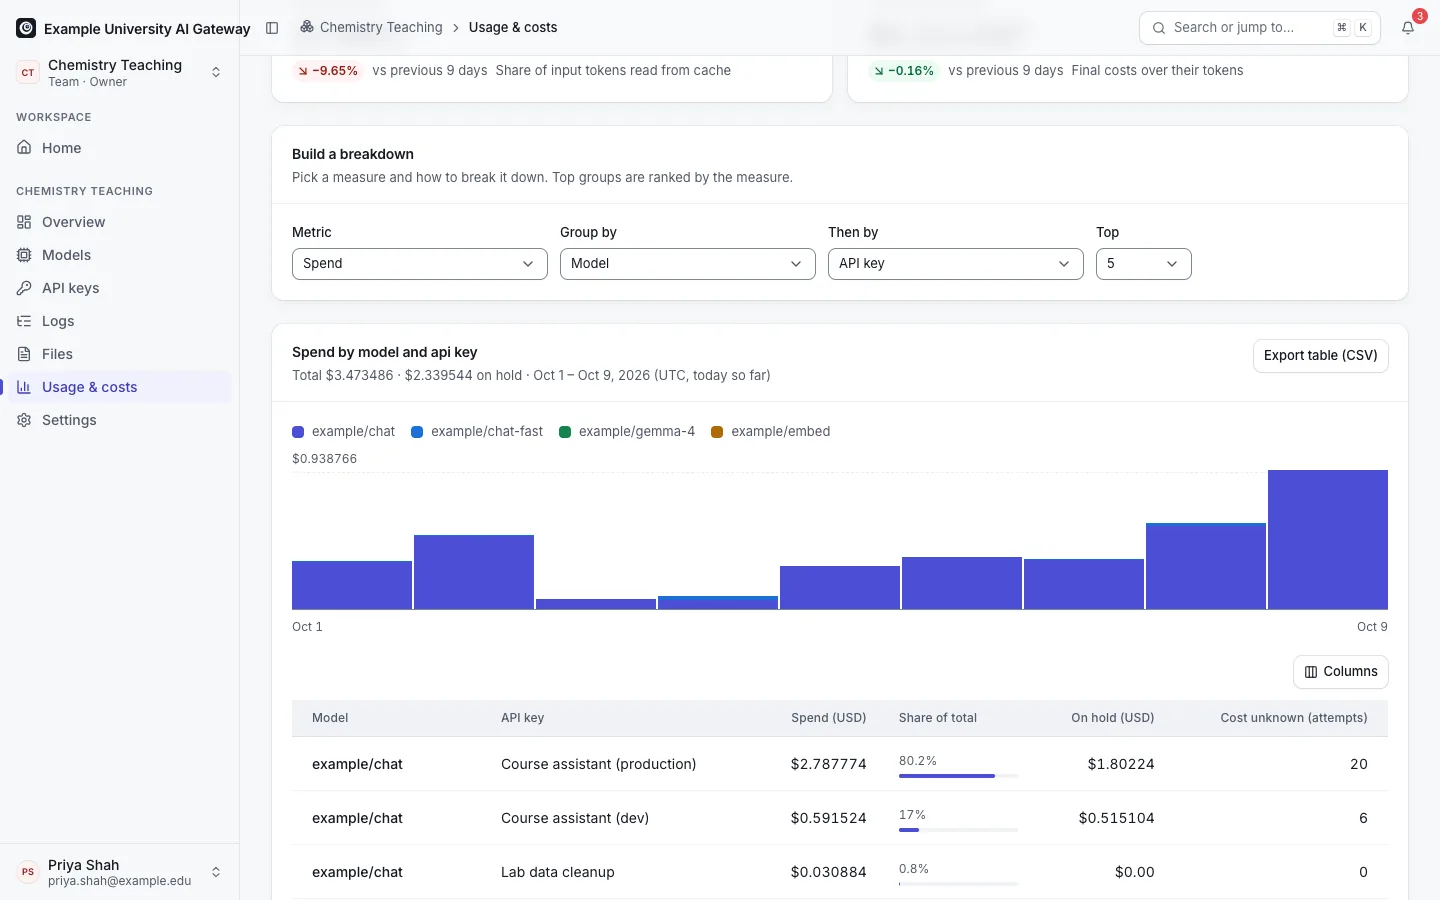Image resolution: width=1440 pixels, height=900 pixels.
Task: Click the Course assistant (dev) cell
Action: 575,818
